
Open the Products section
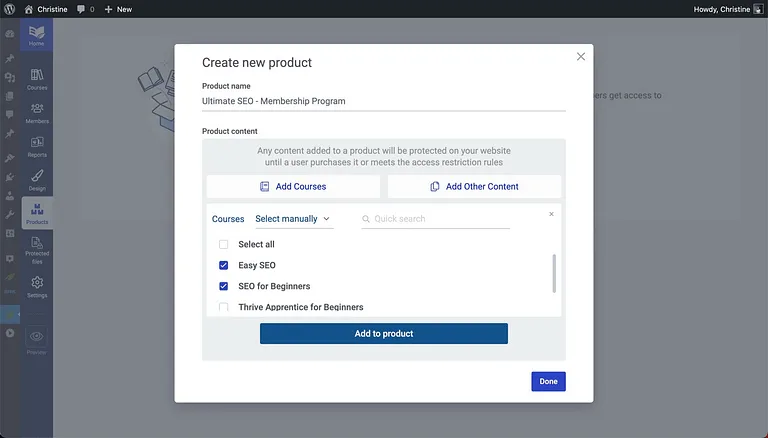click(x=37, y=214)
